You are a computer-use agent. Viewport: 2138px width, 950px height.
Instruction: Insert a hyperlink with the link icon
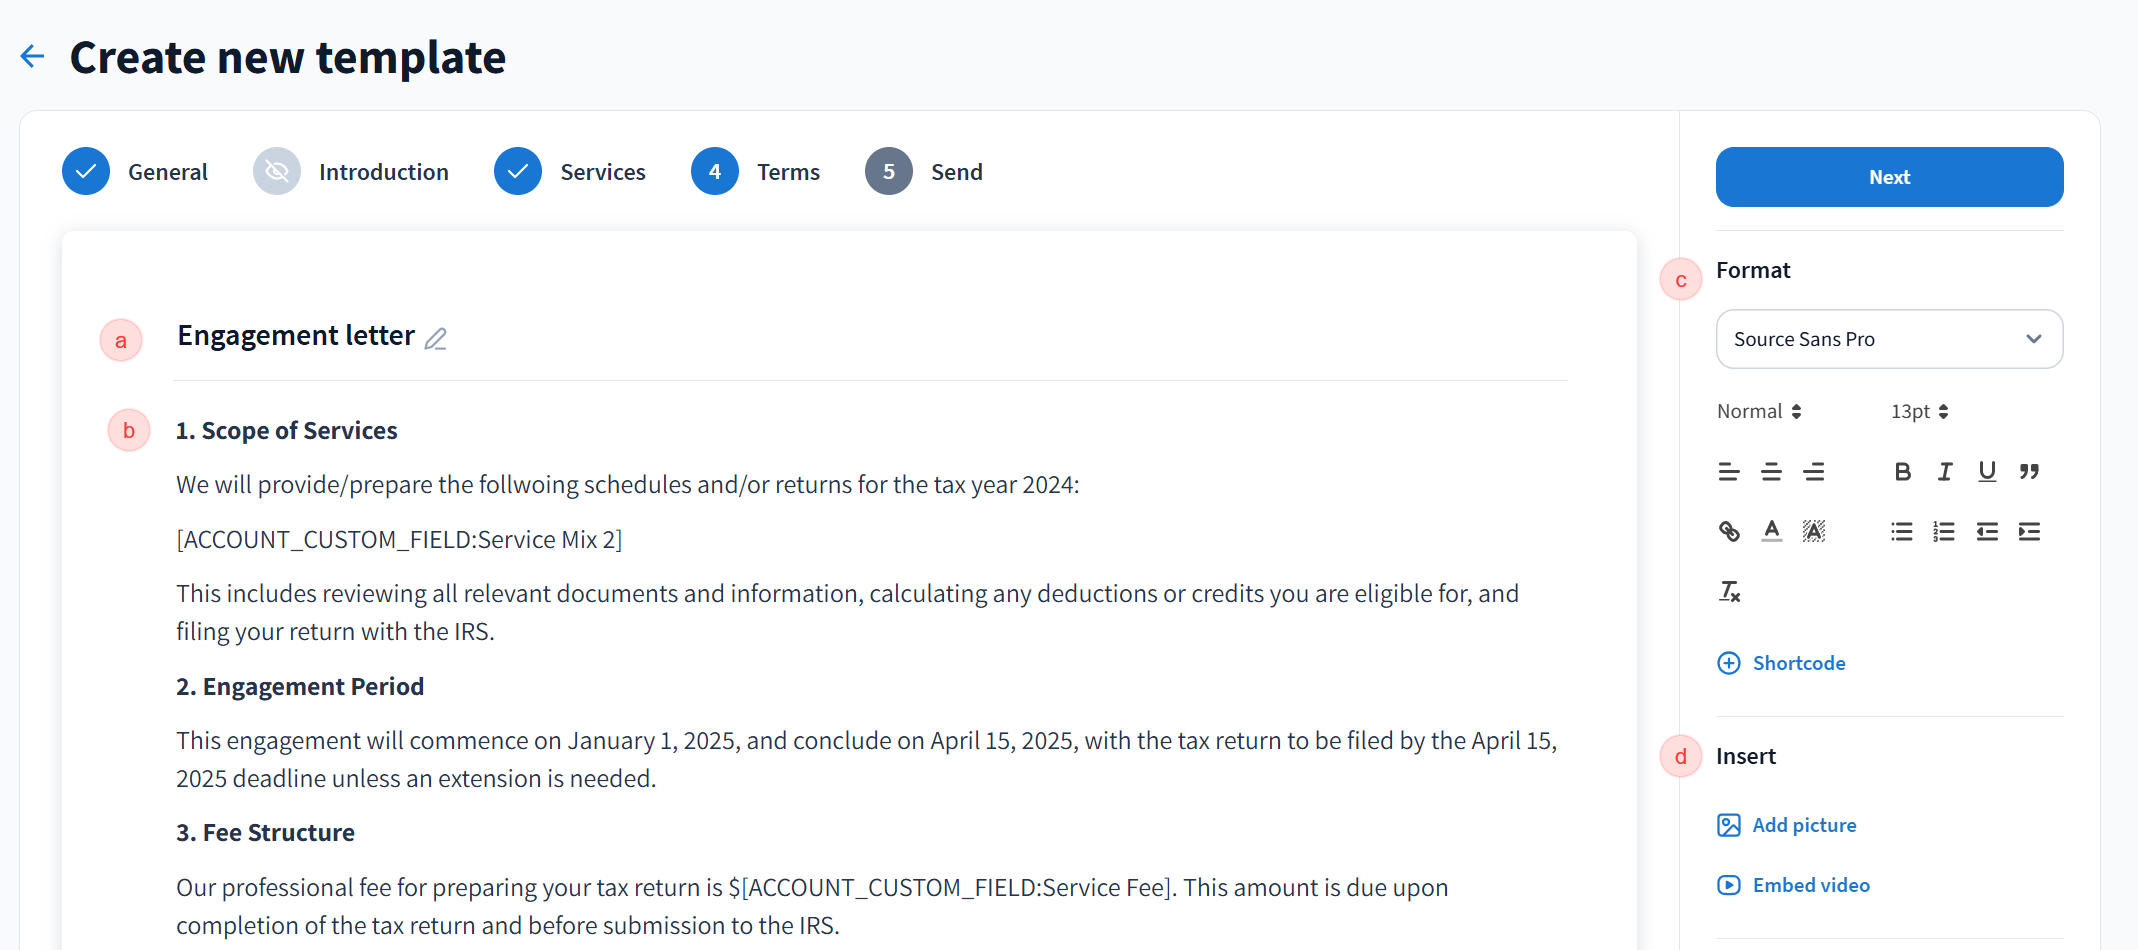coord(1729,531)
